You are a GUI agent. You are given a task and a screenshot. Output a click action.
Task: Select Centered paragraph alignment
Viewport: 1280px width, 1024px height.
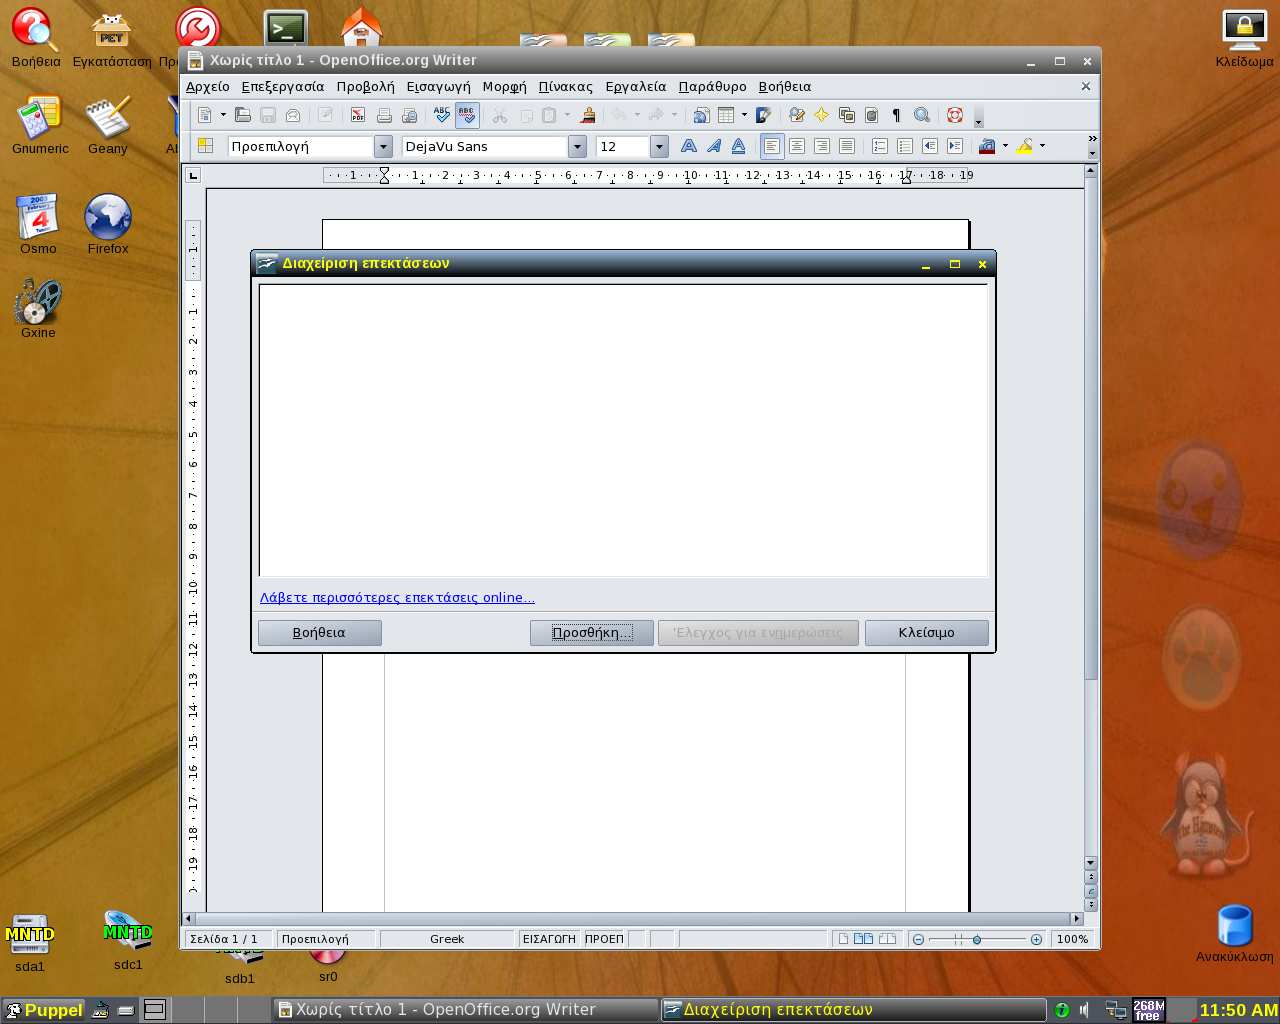(797, 146)
